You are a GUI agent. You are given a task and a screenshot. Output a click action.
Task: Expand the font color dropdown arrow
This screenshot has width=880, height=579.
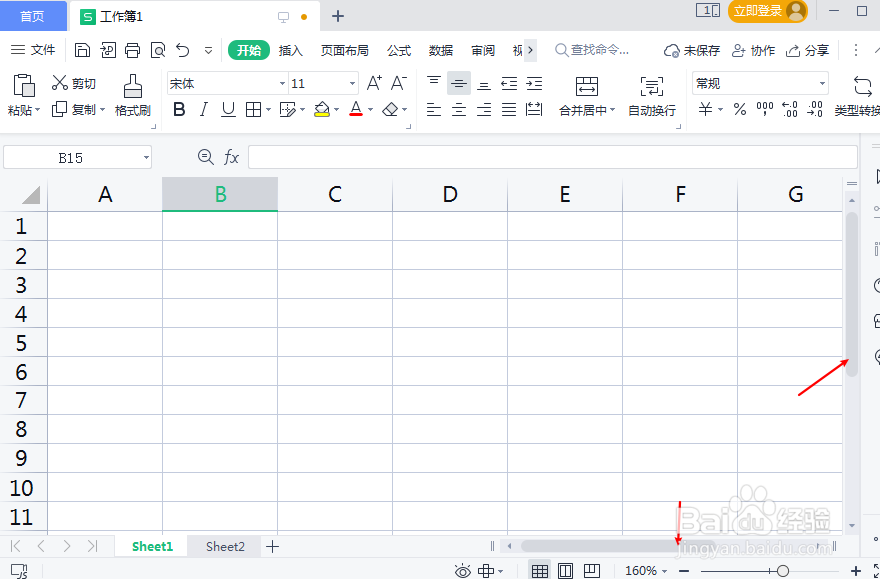pos(370,109)
